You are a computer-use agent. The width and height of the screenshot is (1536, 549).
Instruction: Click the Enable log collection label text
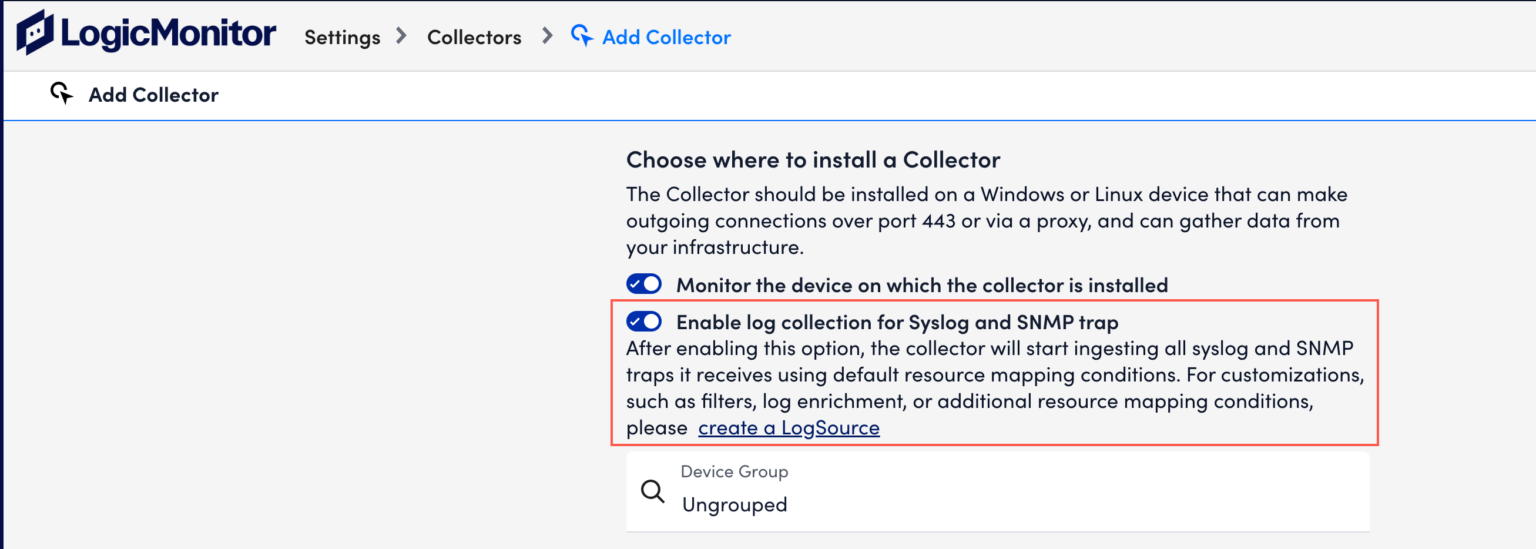pyautogui.click(x=897, y=322)
